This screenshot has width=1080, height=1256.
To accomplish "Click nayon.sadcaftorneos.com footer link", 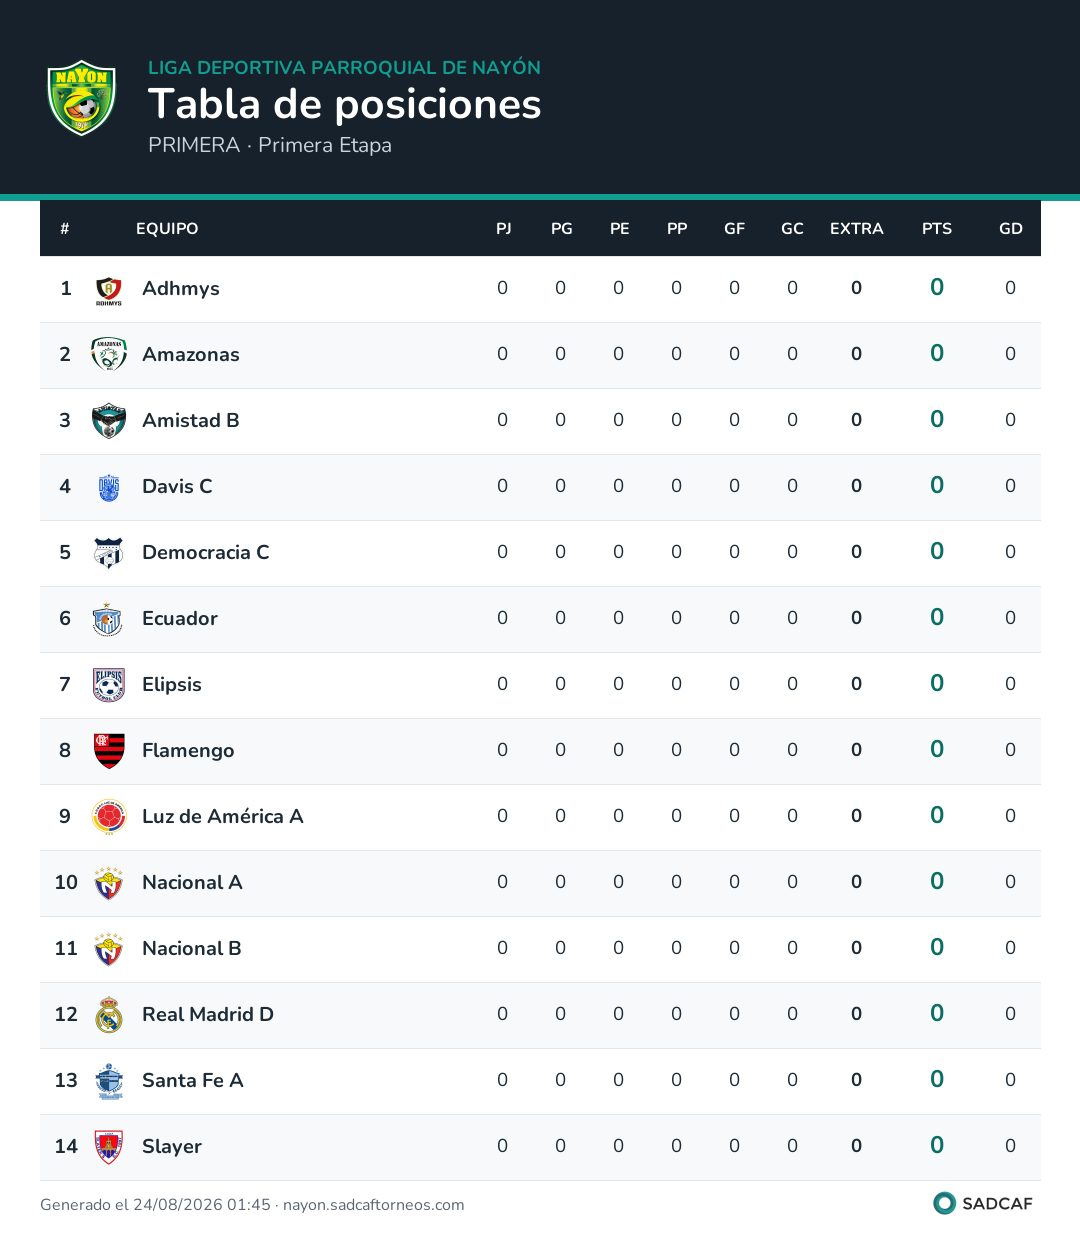I will [374, 1205].
